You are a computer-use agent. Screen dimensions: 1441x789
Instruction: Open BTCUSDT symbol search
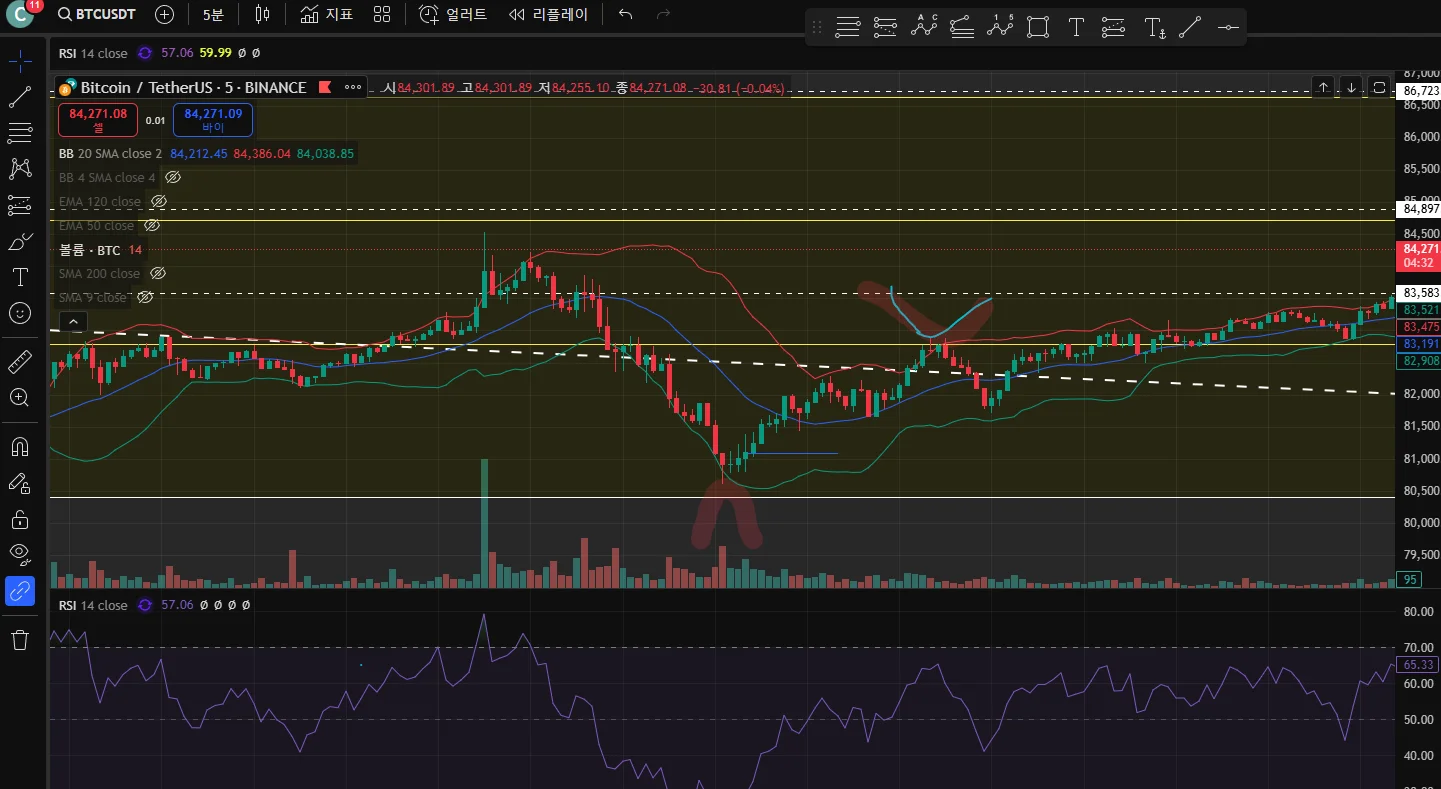coord(96,15)
